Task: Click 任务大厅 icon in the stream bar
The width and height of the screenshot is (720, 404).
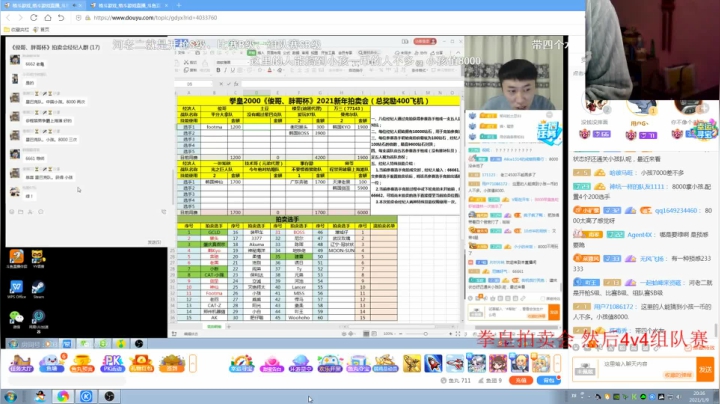Action: point(21,363)
